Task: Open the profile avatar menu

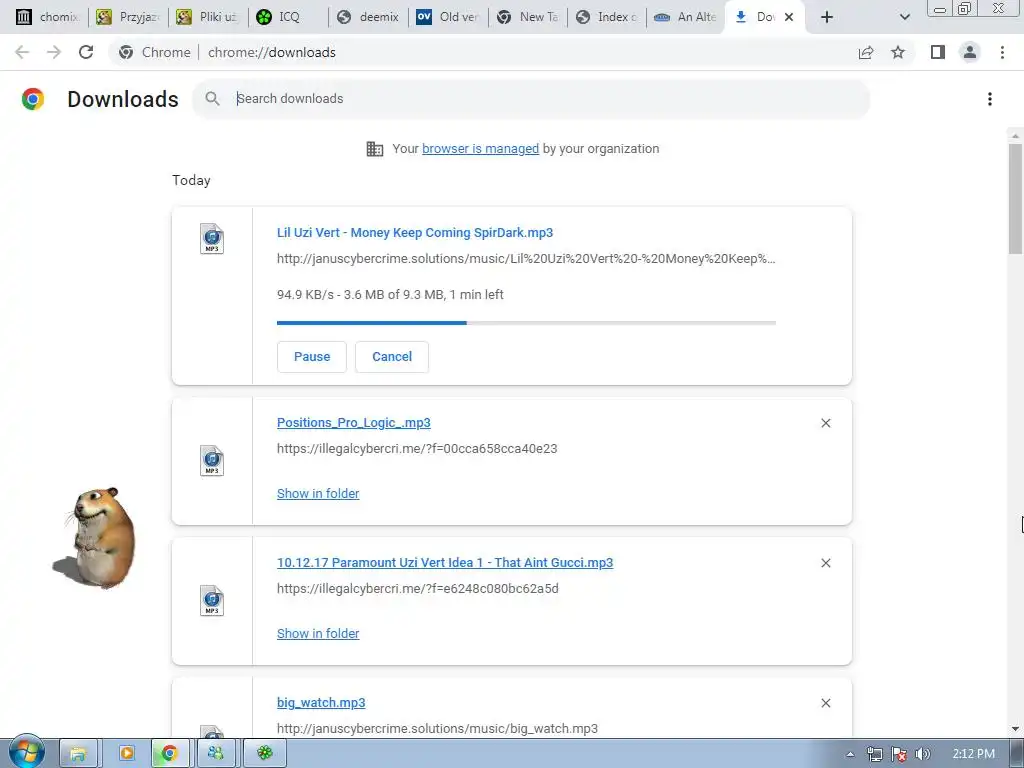Action: (970, 52)
